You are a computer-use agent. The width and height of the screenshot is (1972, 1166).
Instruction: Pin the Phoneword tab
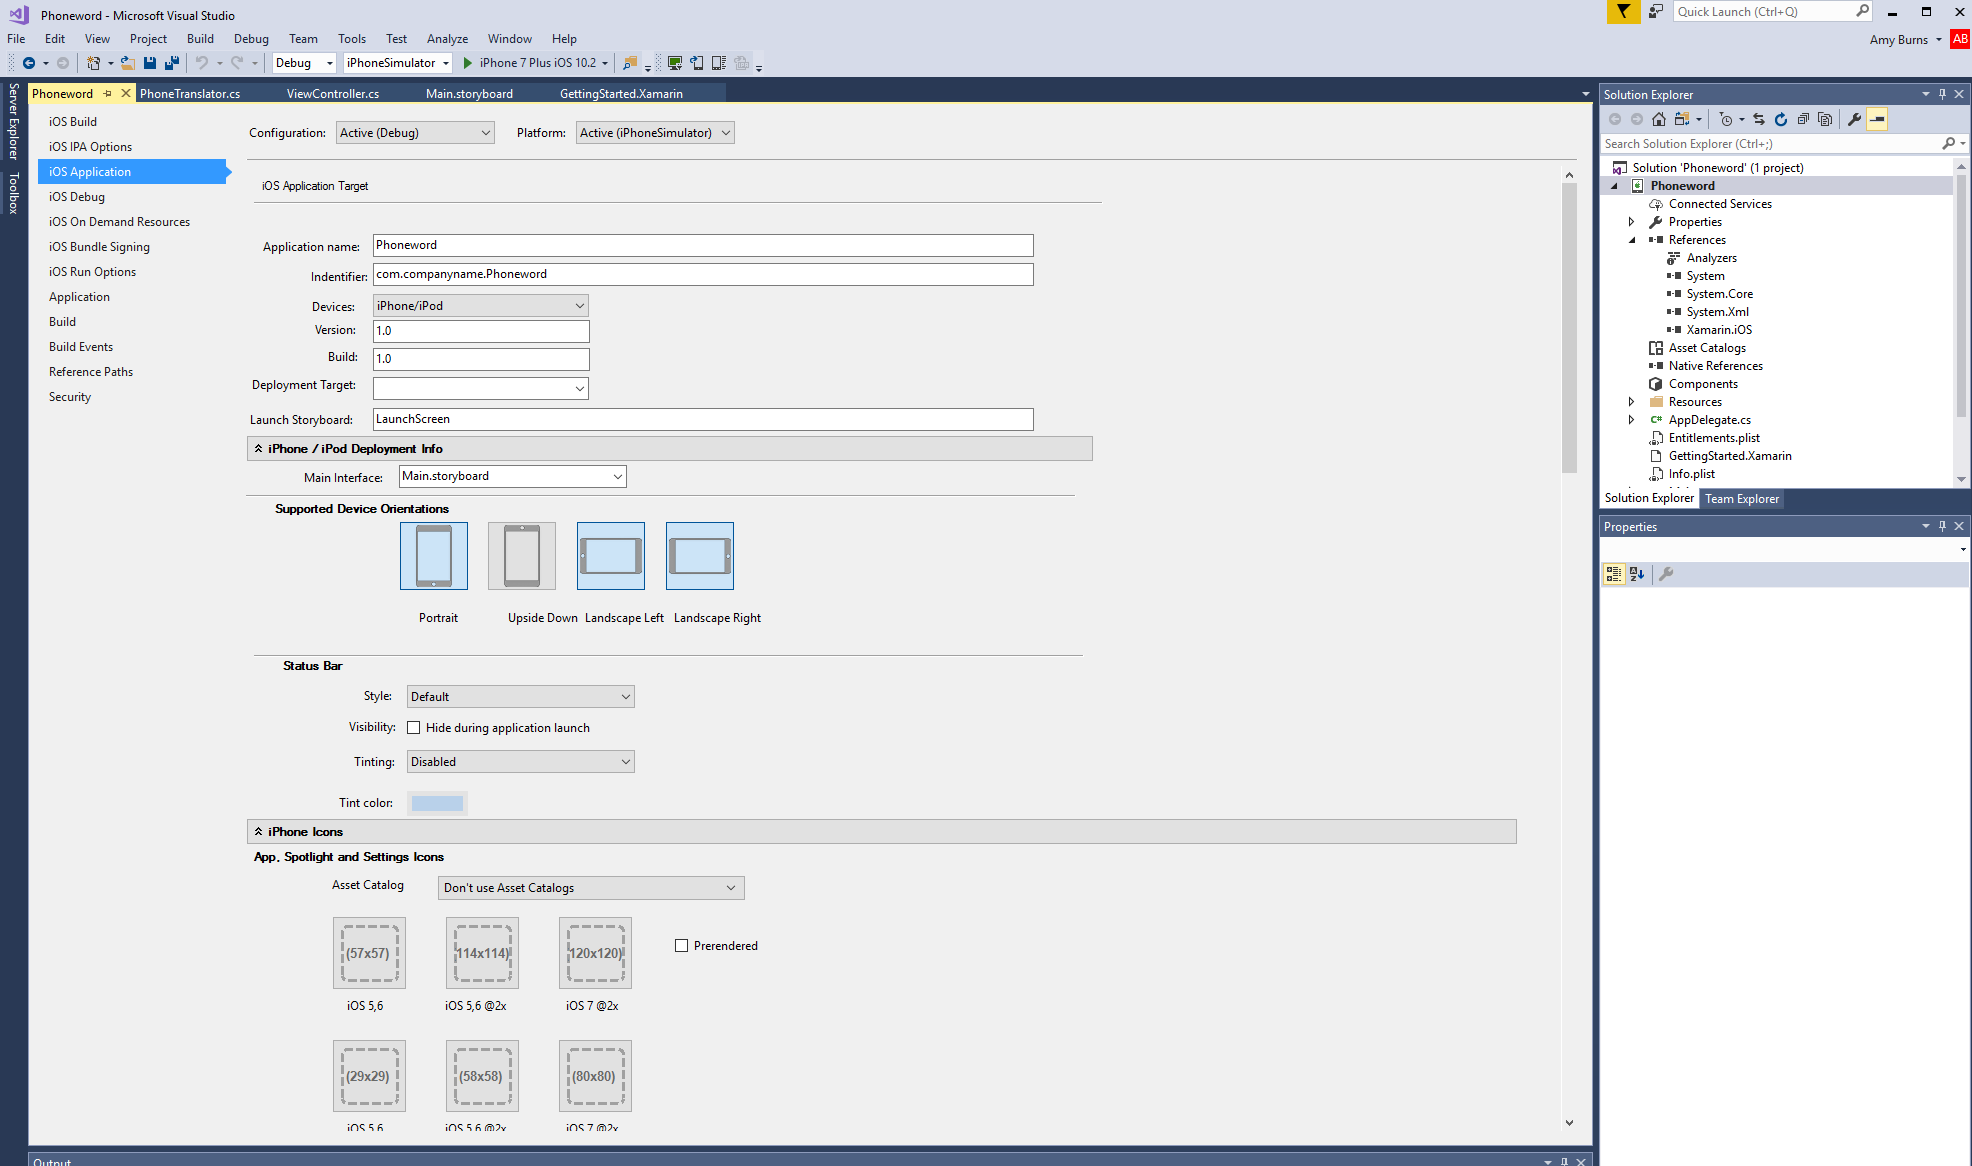coord(107,94)
